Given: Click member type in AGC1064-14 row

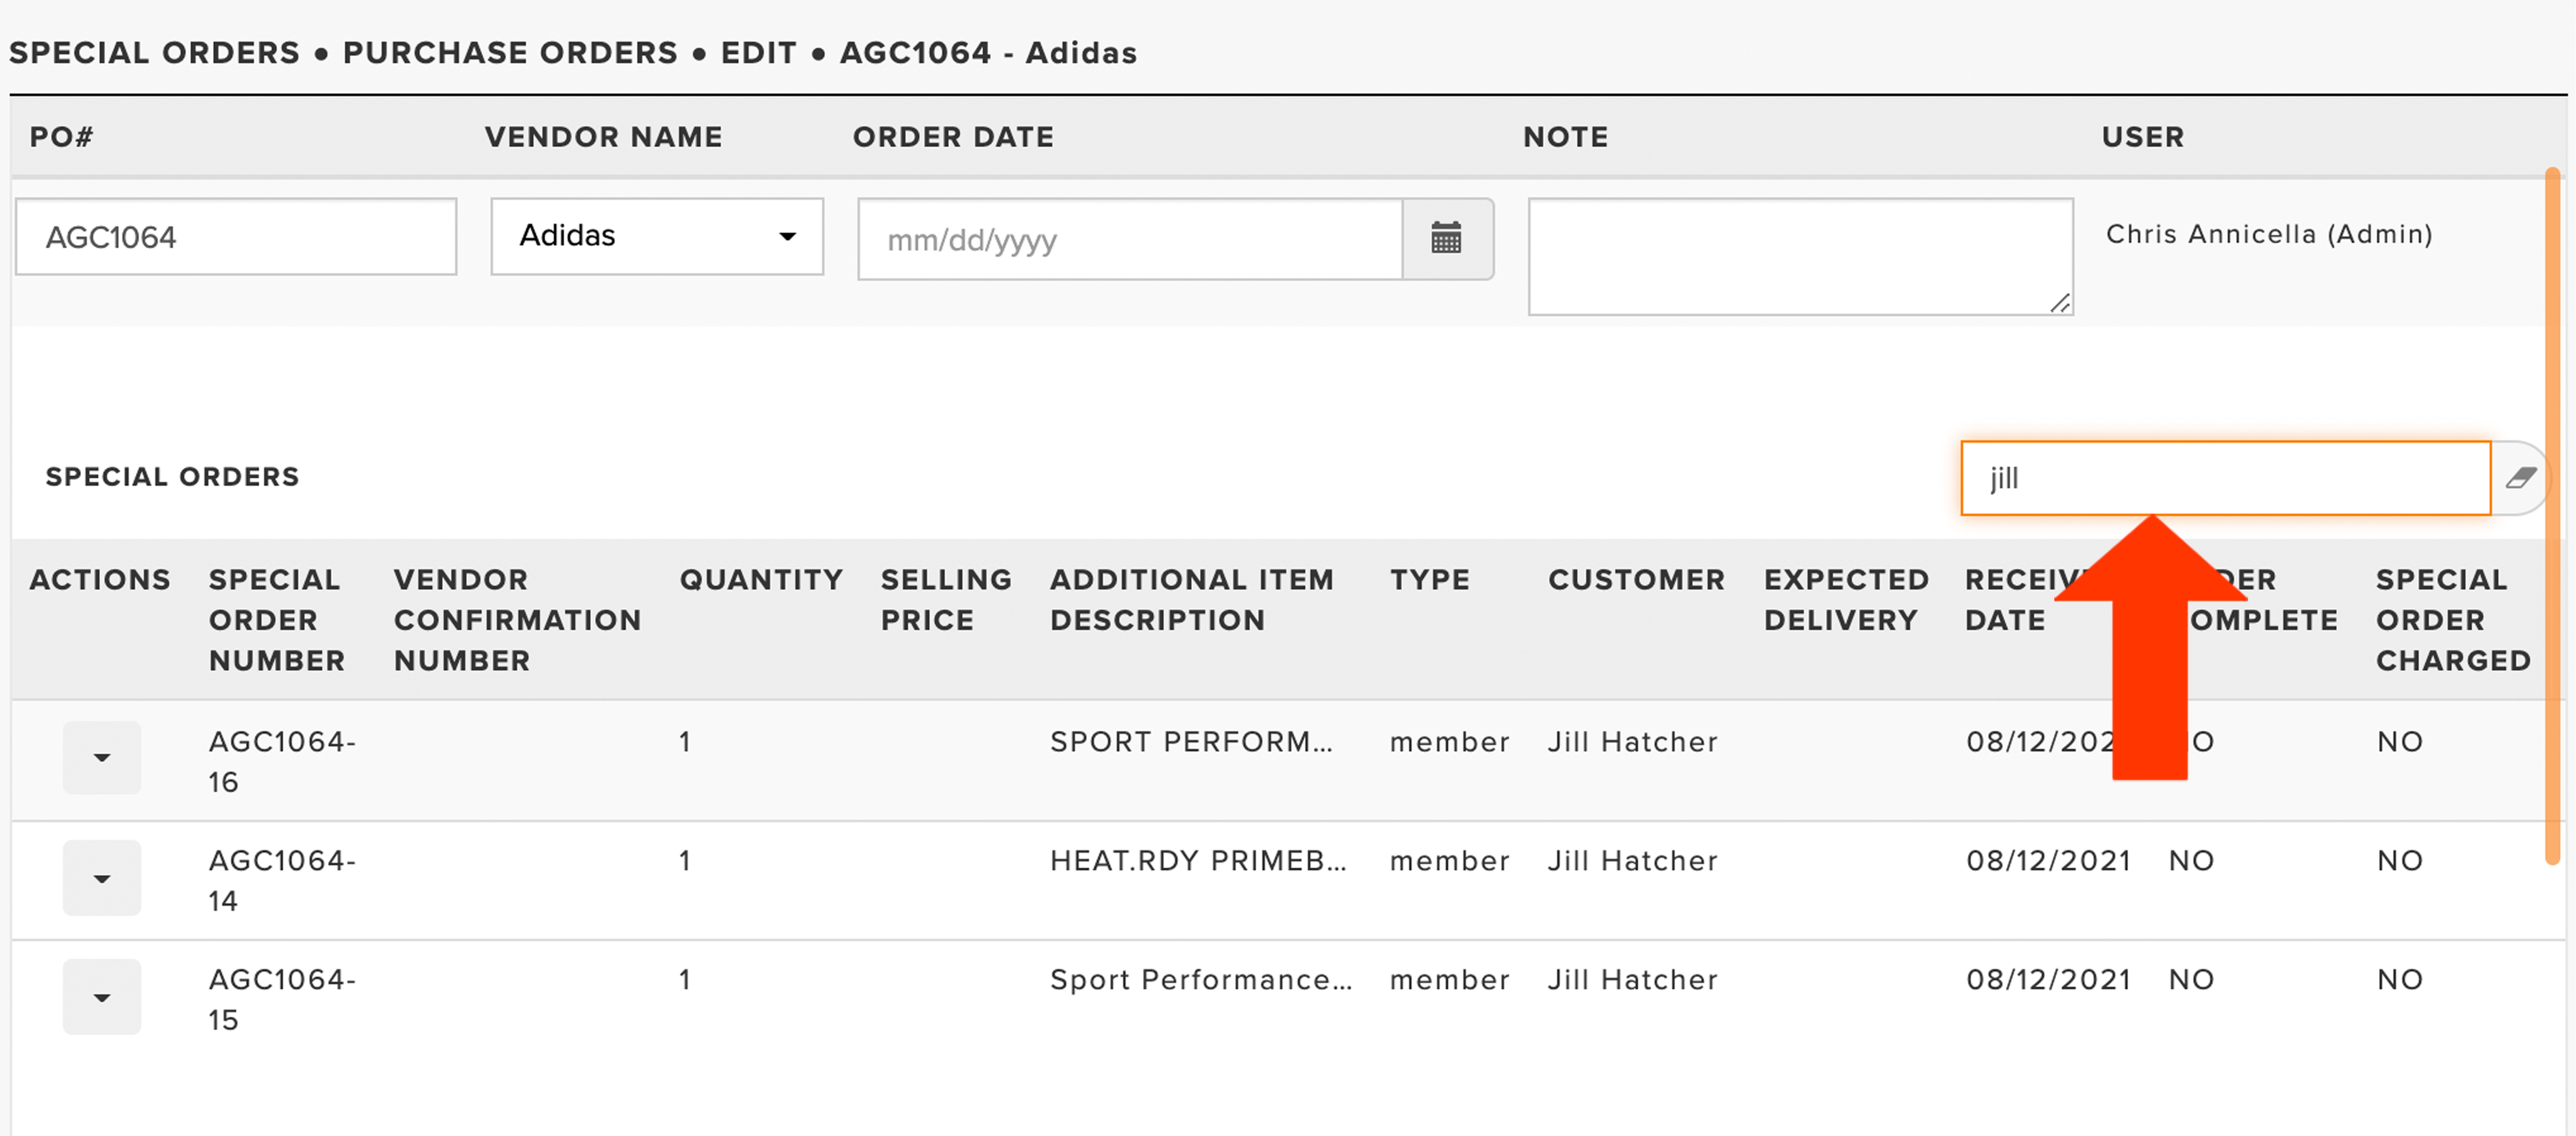Looking at the screenshot, I should (x=1449, y=861).
